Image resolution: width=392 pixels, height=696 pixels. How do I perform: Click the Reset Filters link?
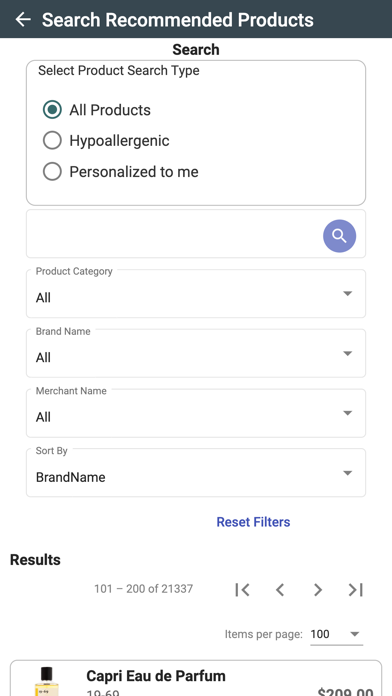253,522
